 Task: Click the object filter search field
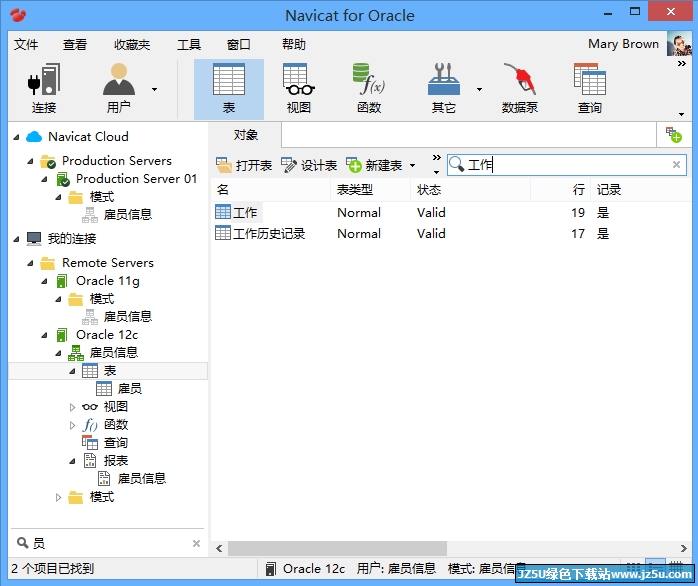coord(567,165)
